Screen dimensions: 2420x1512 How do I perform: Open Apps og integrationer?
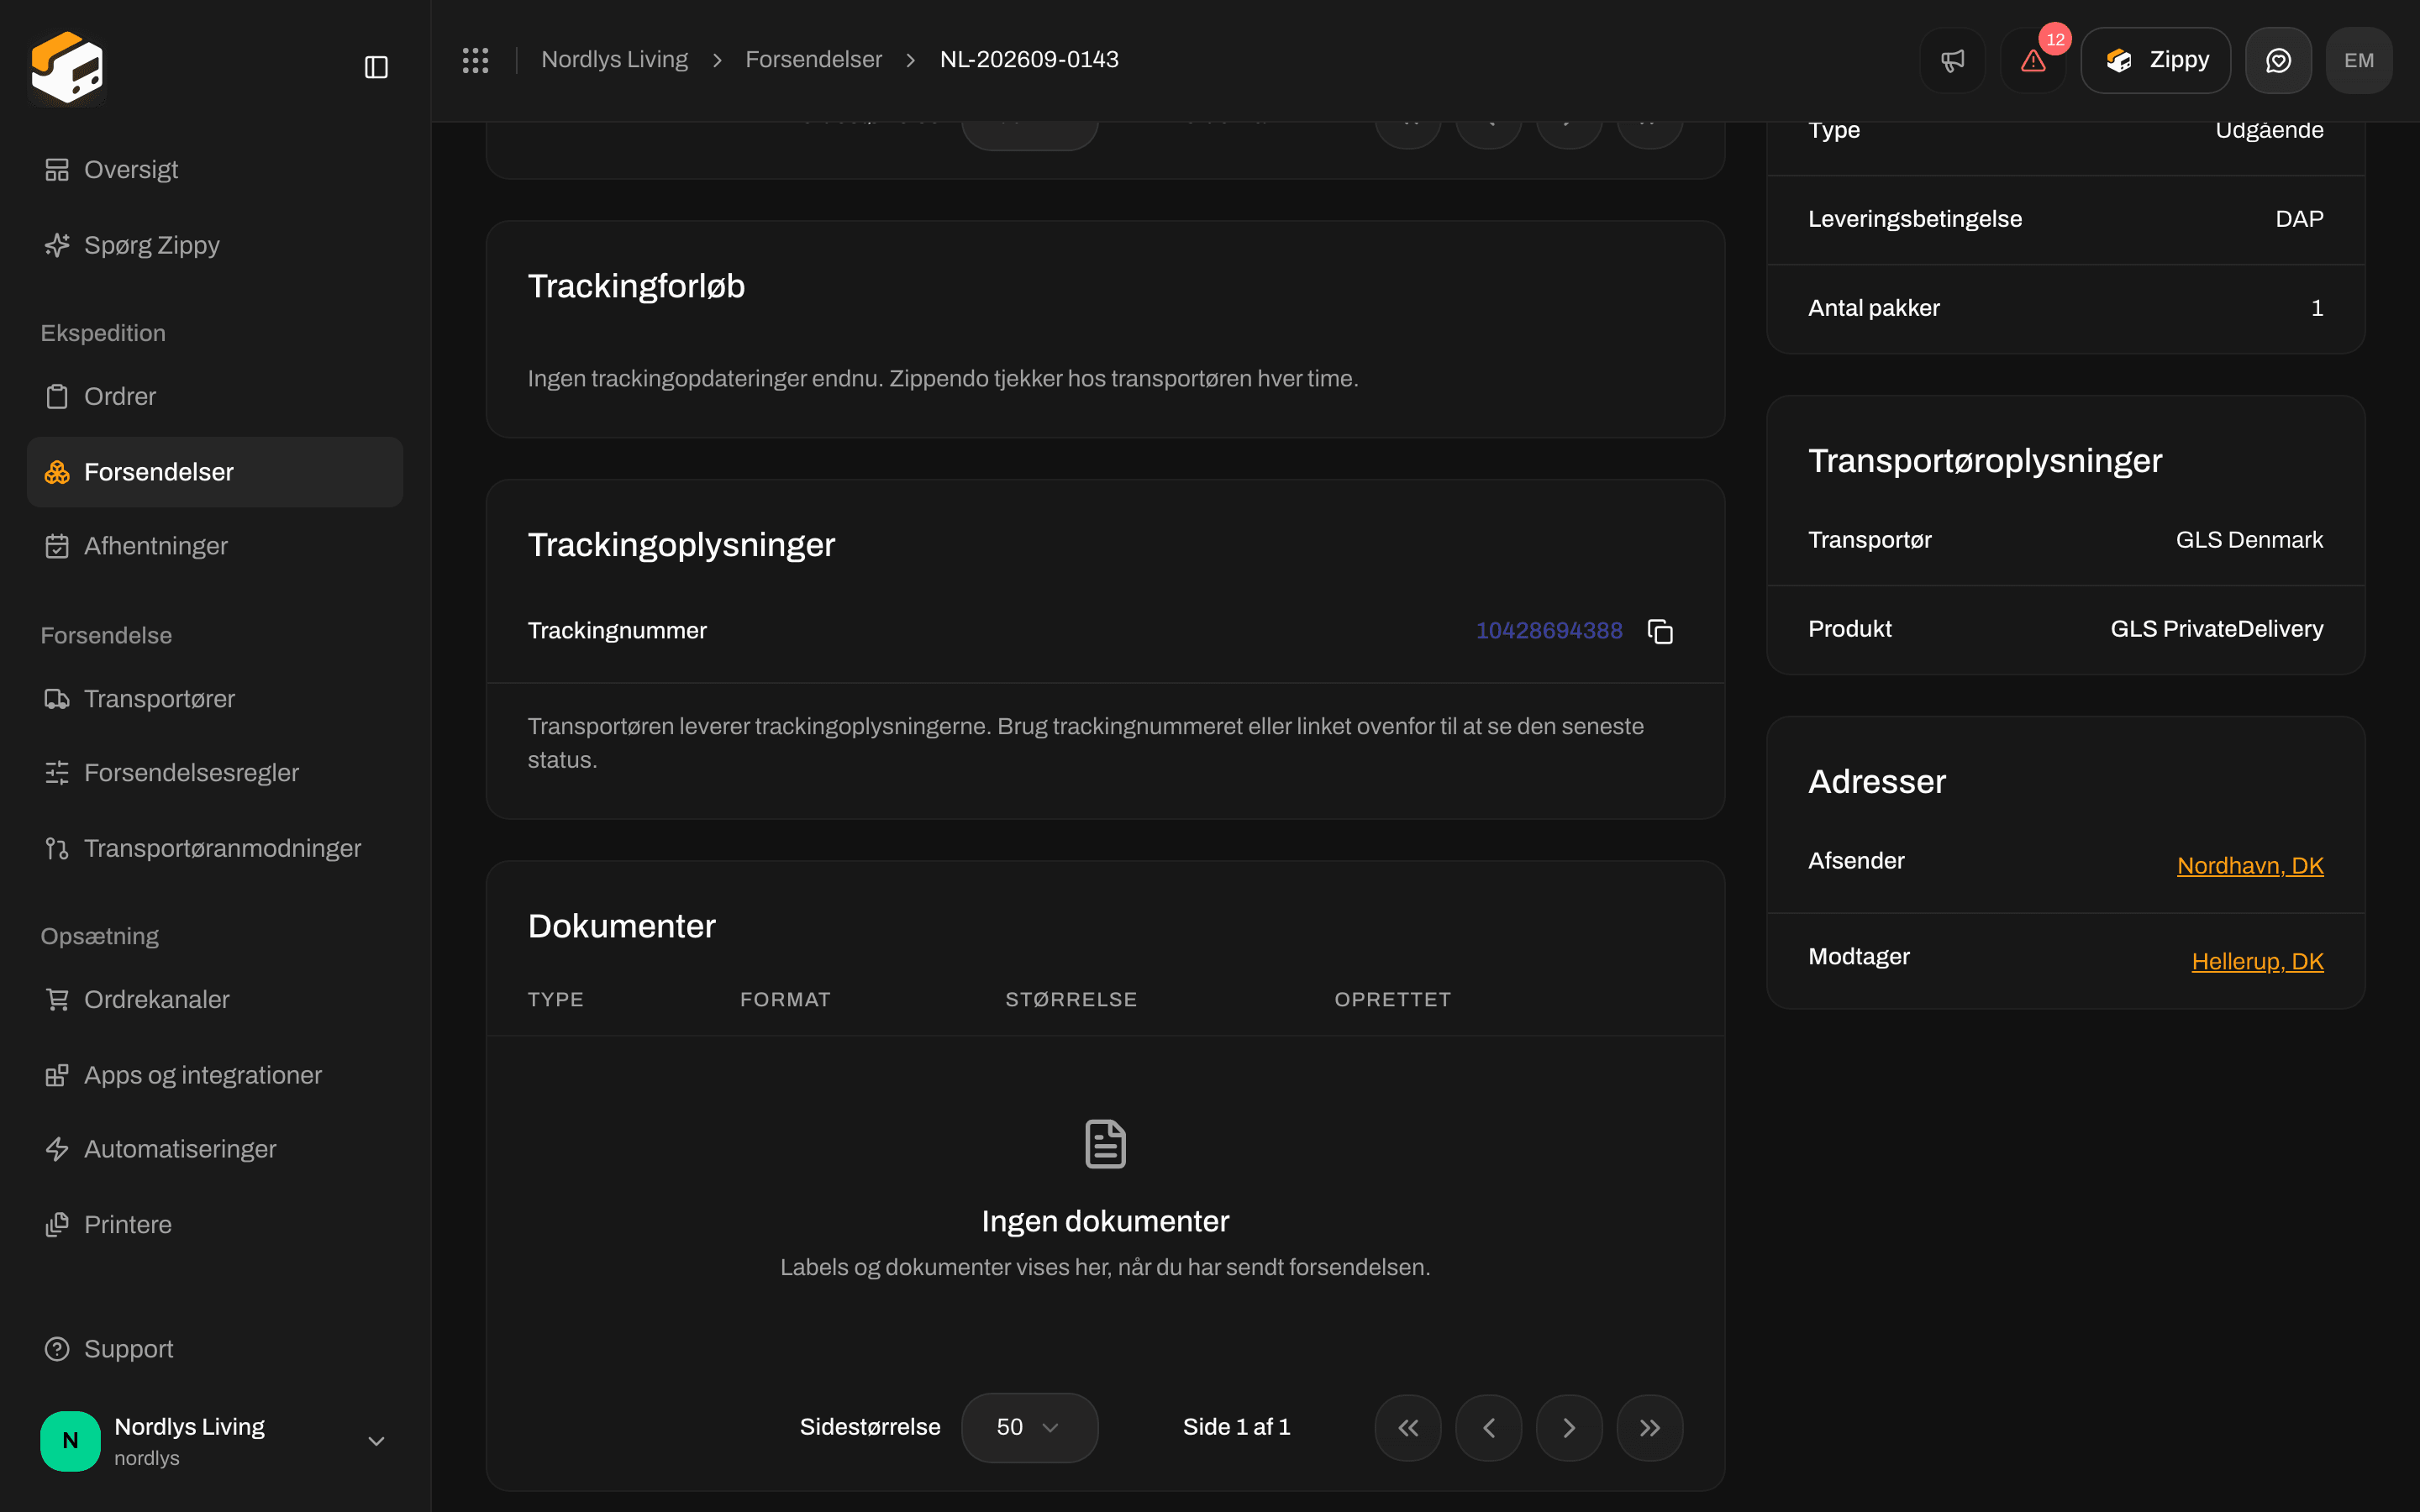215,1075
